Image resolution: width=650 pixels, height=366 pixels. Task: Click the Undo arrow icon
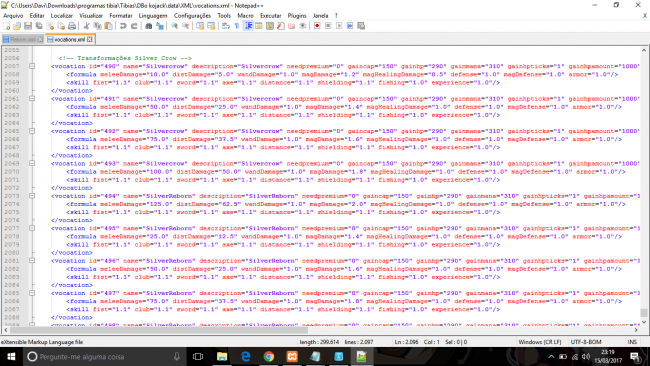click(x=123, y=26)
